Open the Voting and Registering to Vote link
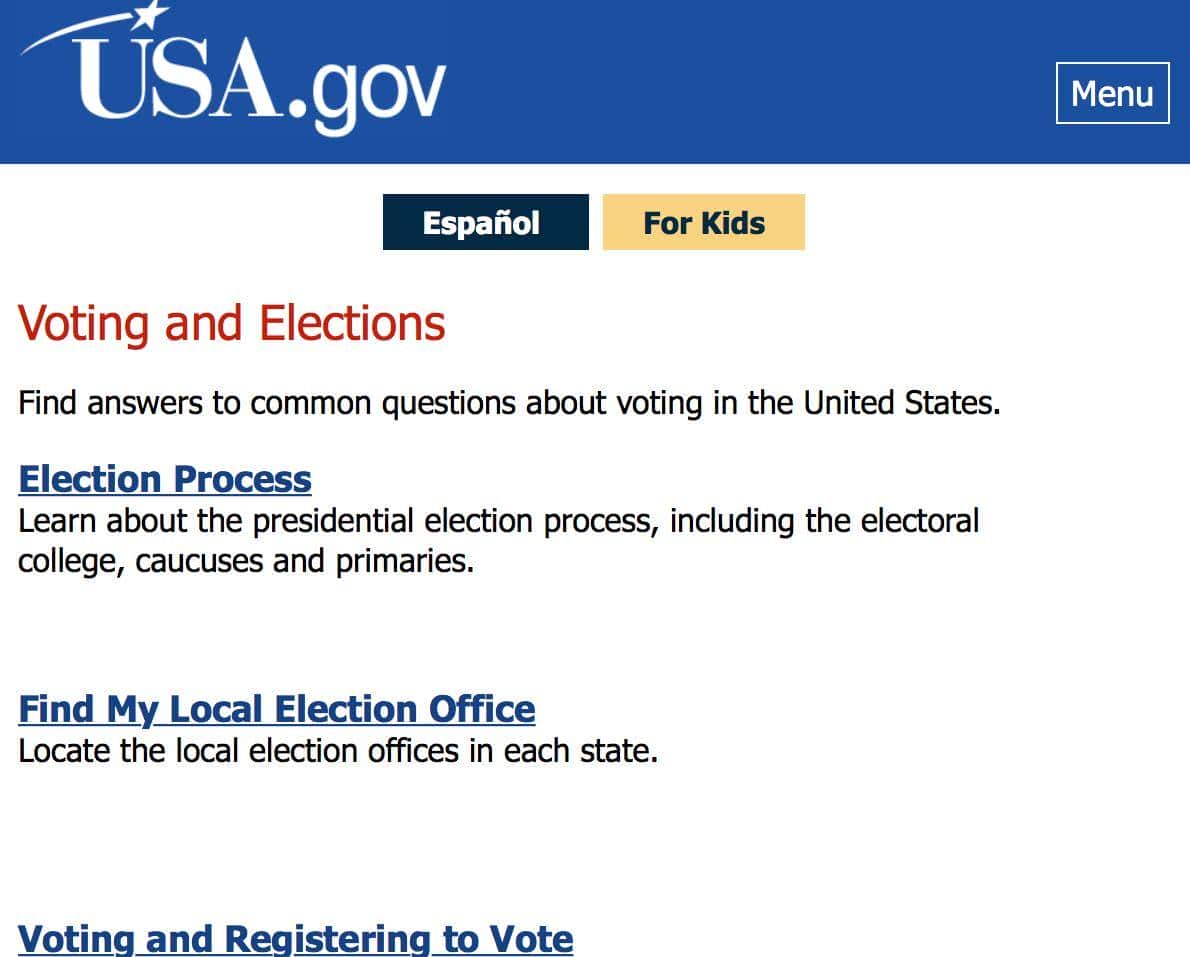The width and height of the screenshot is (1190, 957). click(296, 939)
